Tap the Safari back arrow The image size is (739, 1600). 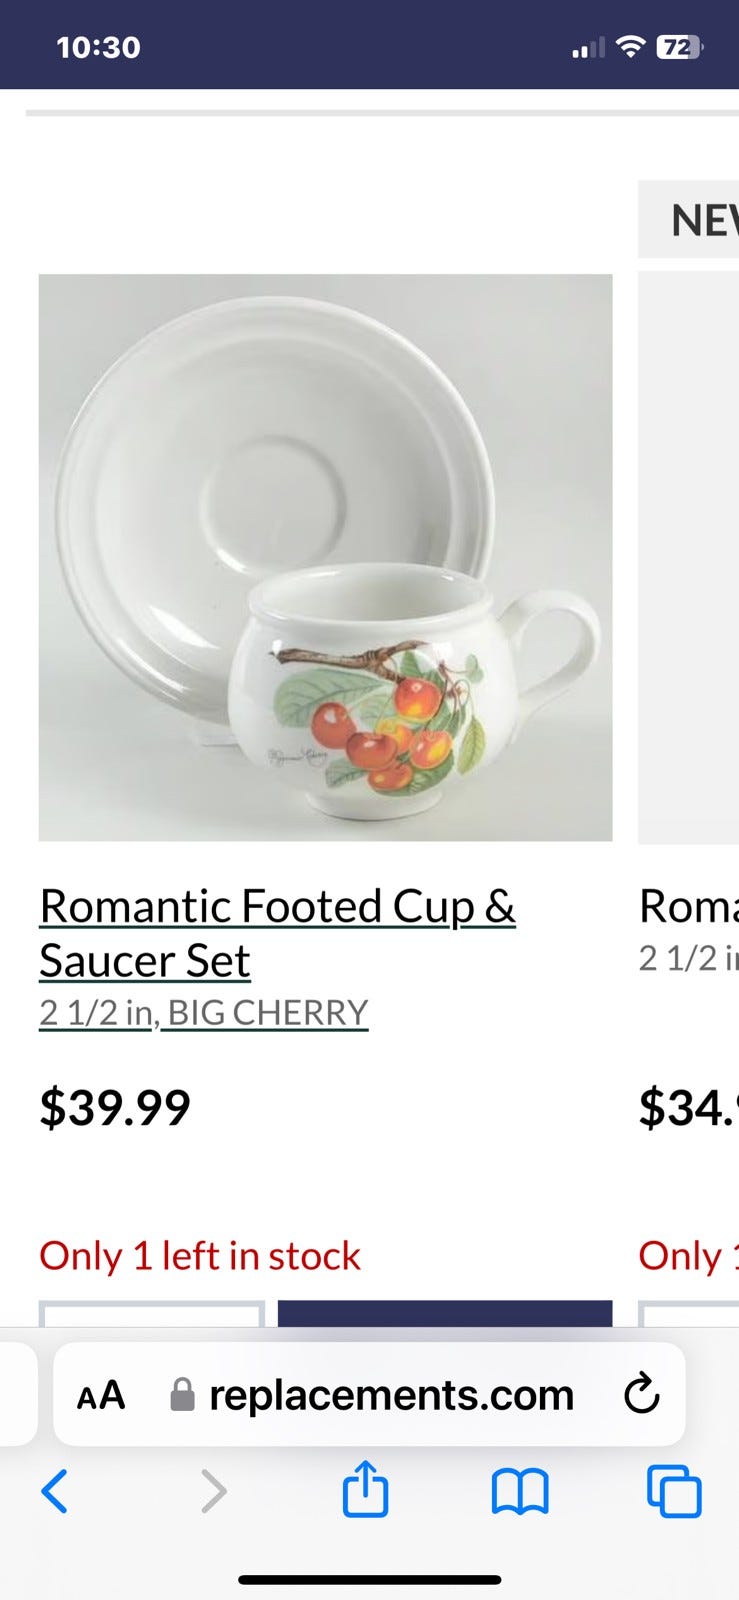55,1491
